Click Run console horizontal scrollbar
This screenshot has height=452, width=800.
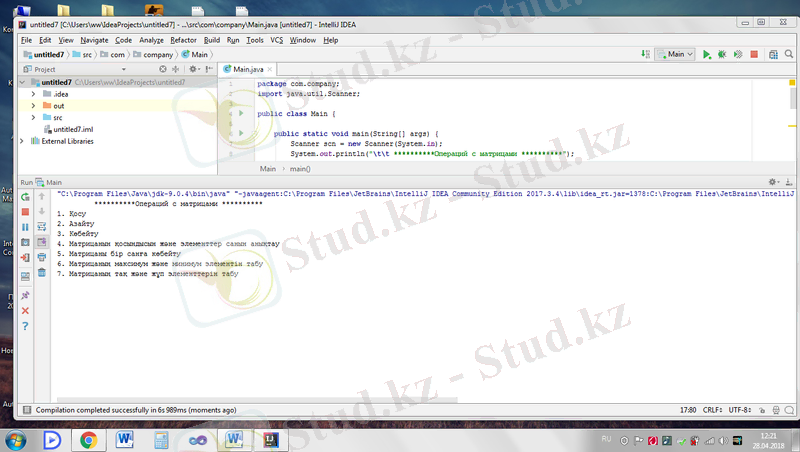[257, 400]
